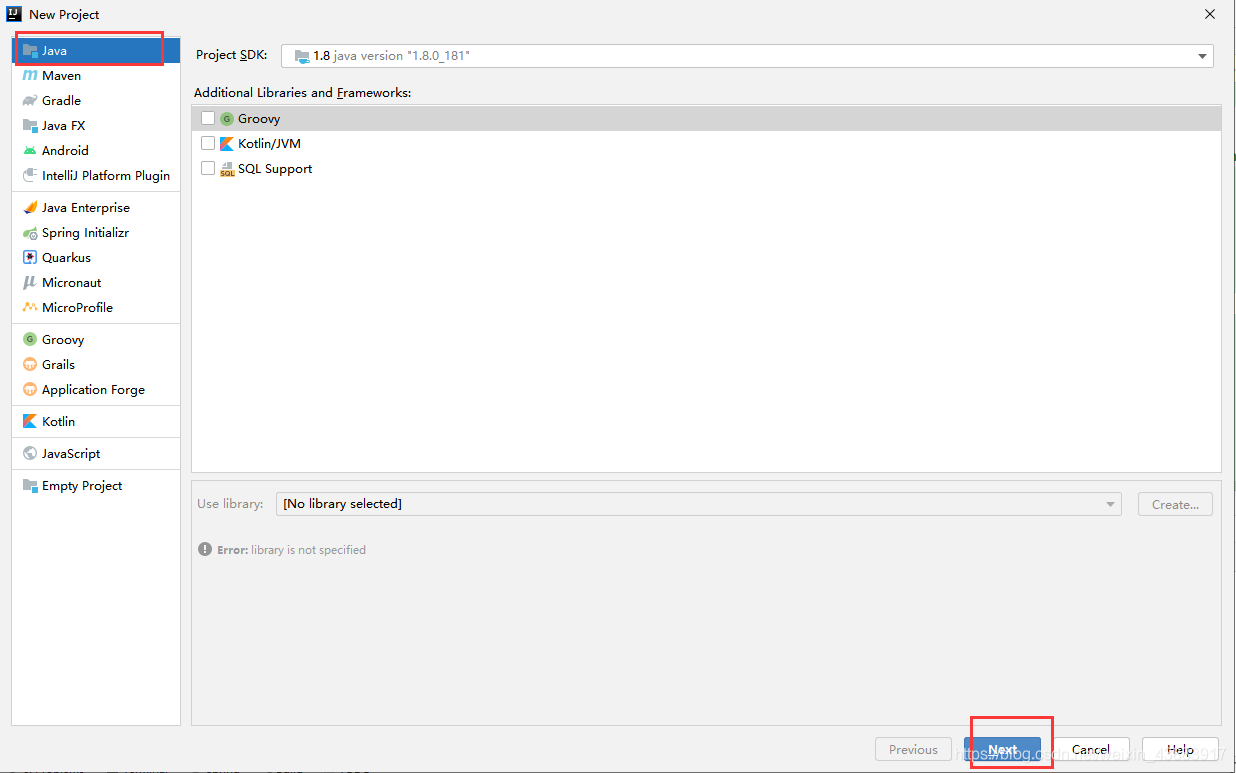1236x773 pixels.
Task: Click the error warning icon
Action: 205,549
